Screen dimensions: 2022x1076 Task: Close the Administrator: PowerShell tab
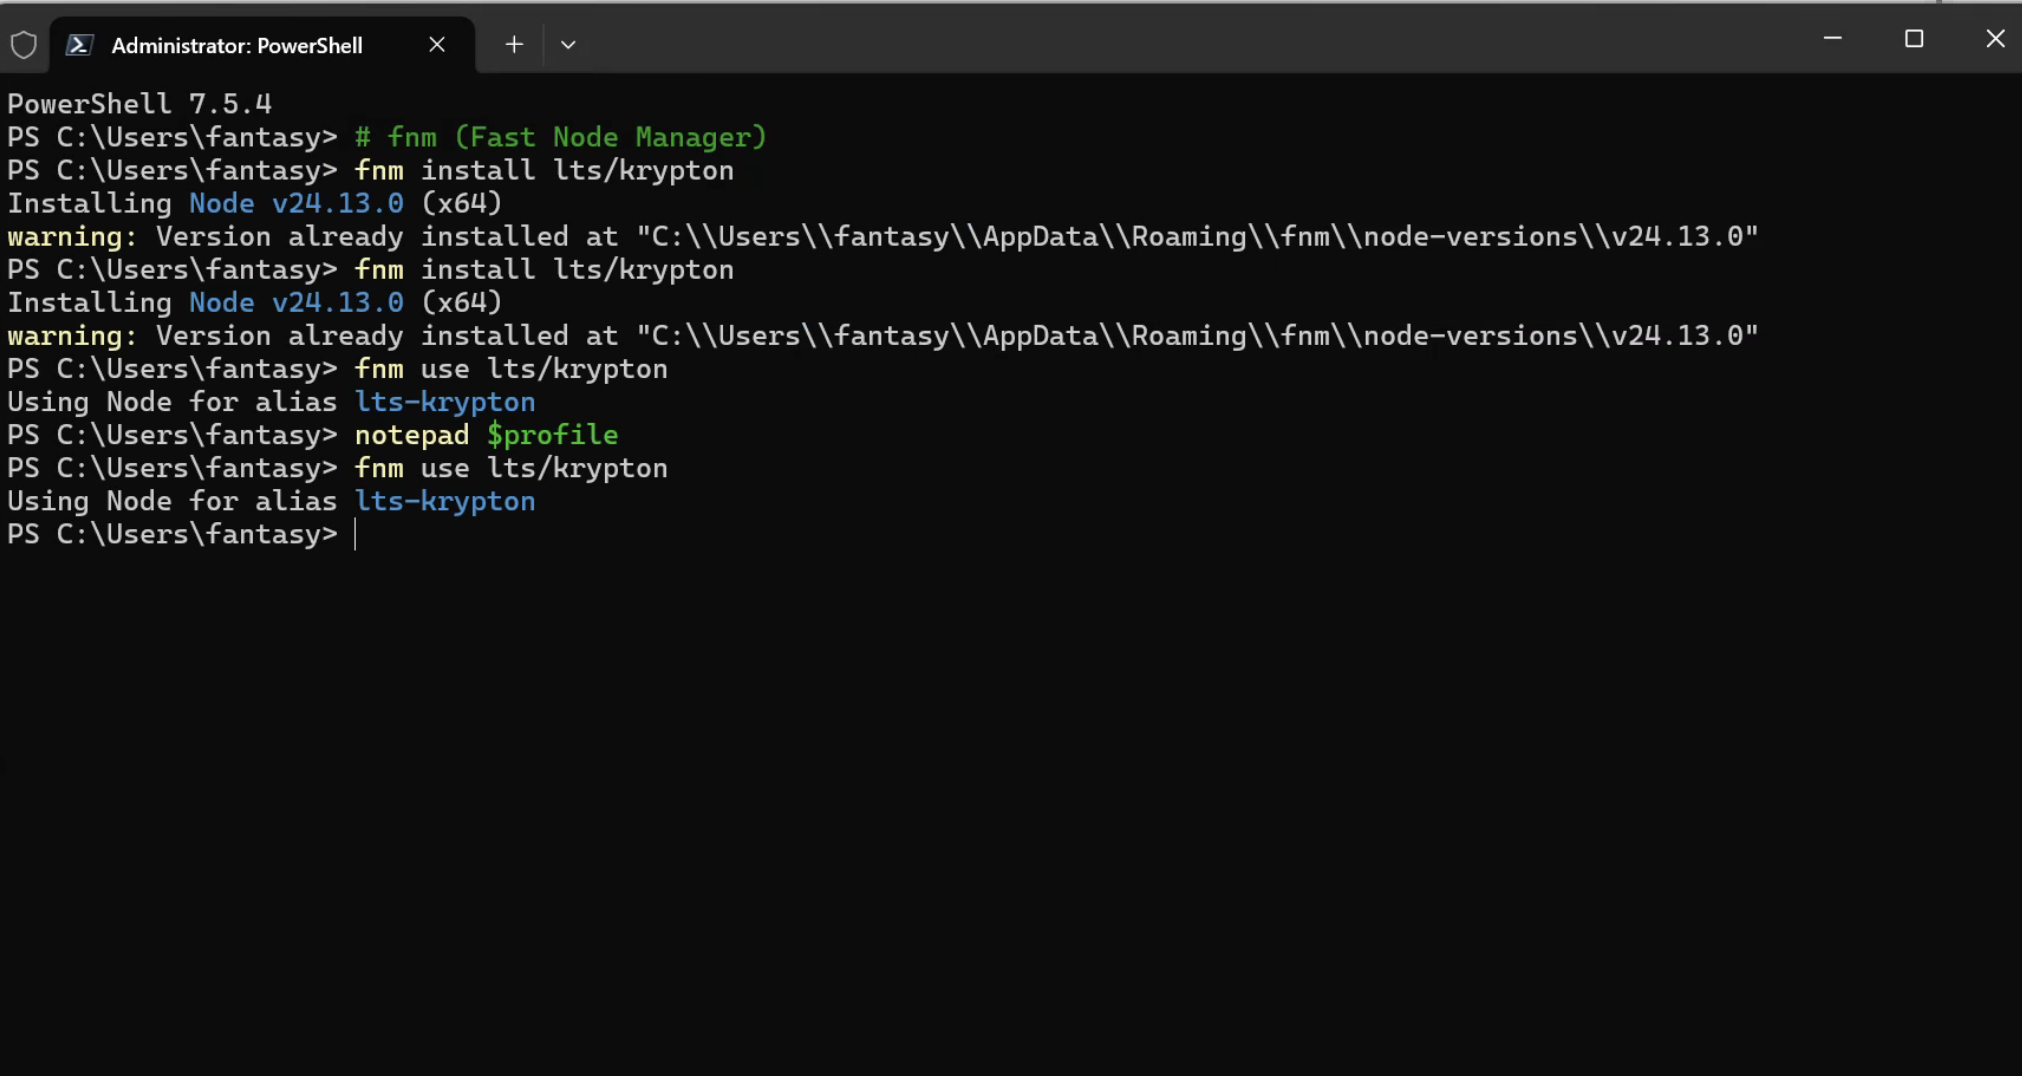(437, 45)
